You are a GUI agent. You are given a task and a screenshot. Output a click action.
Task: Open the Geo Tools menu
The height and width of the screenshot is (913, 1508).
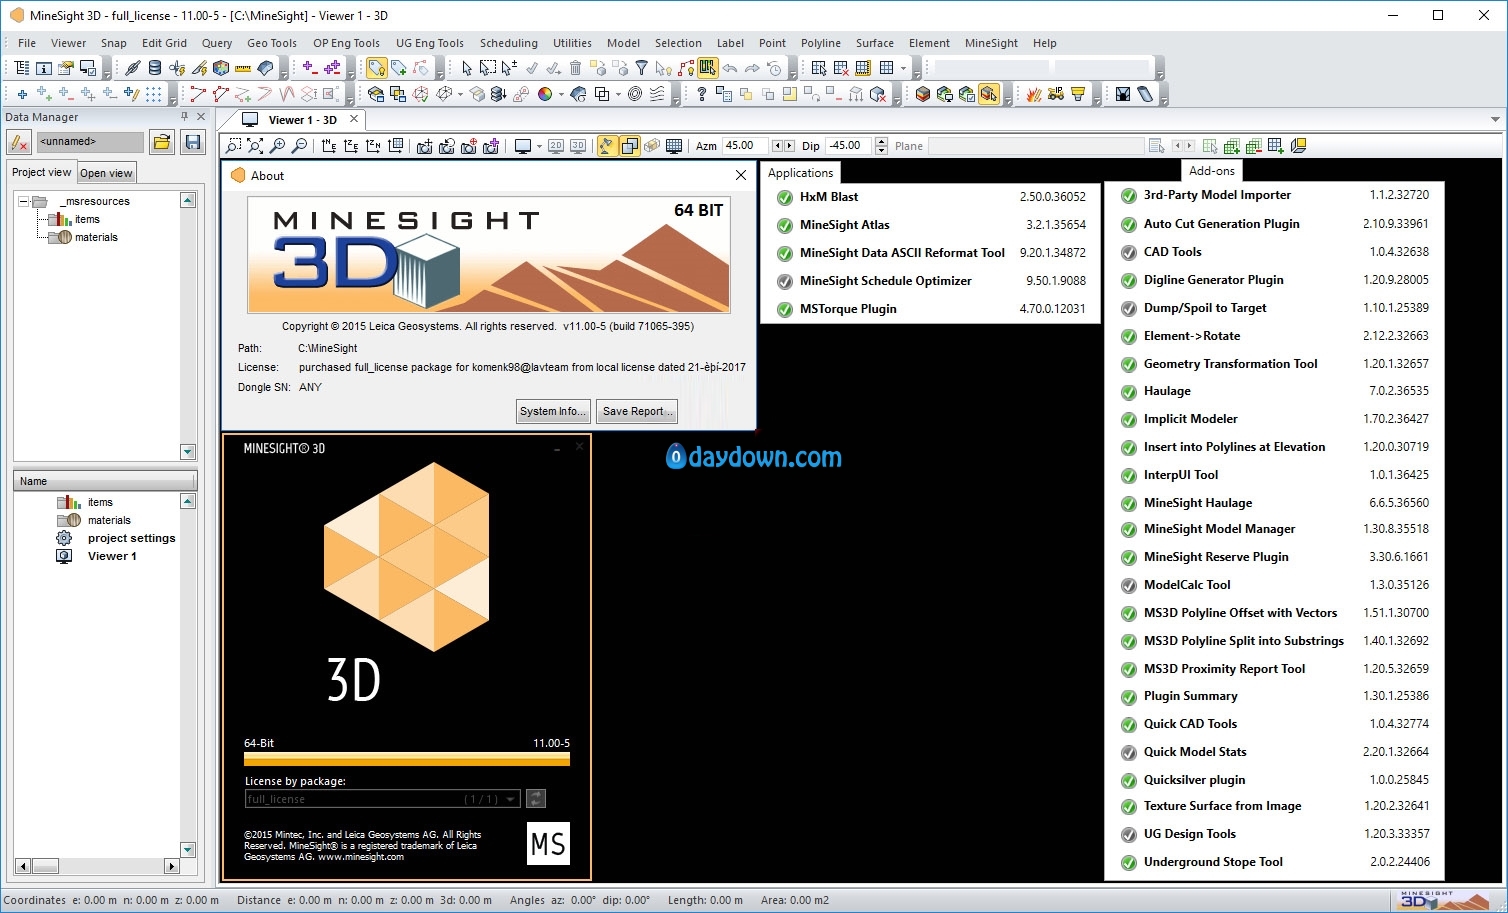[272, 43]
